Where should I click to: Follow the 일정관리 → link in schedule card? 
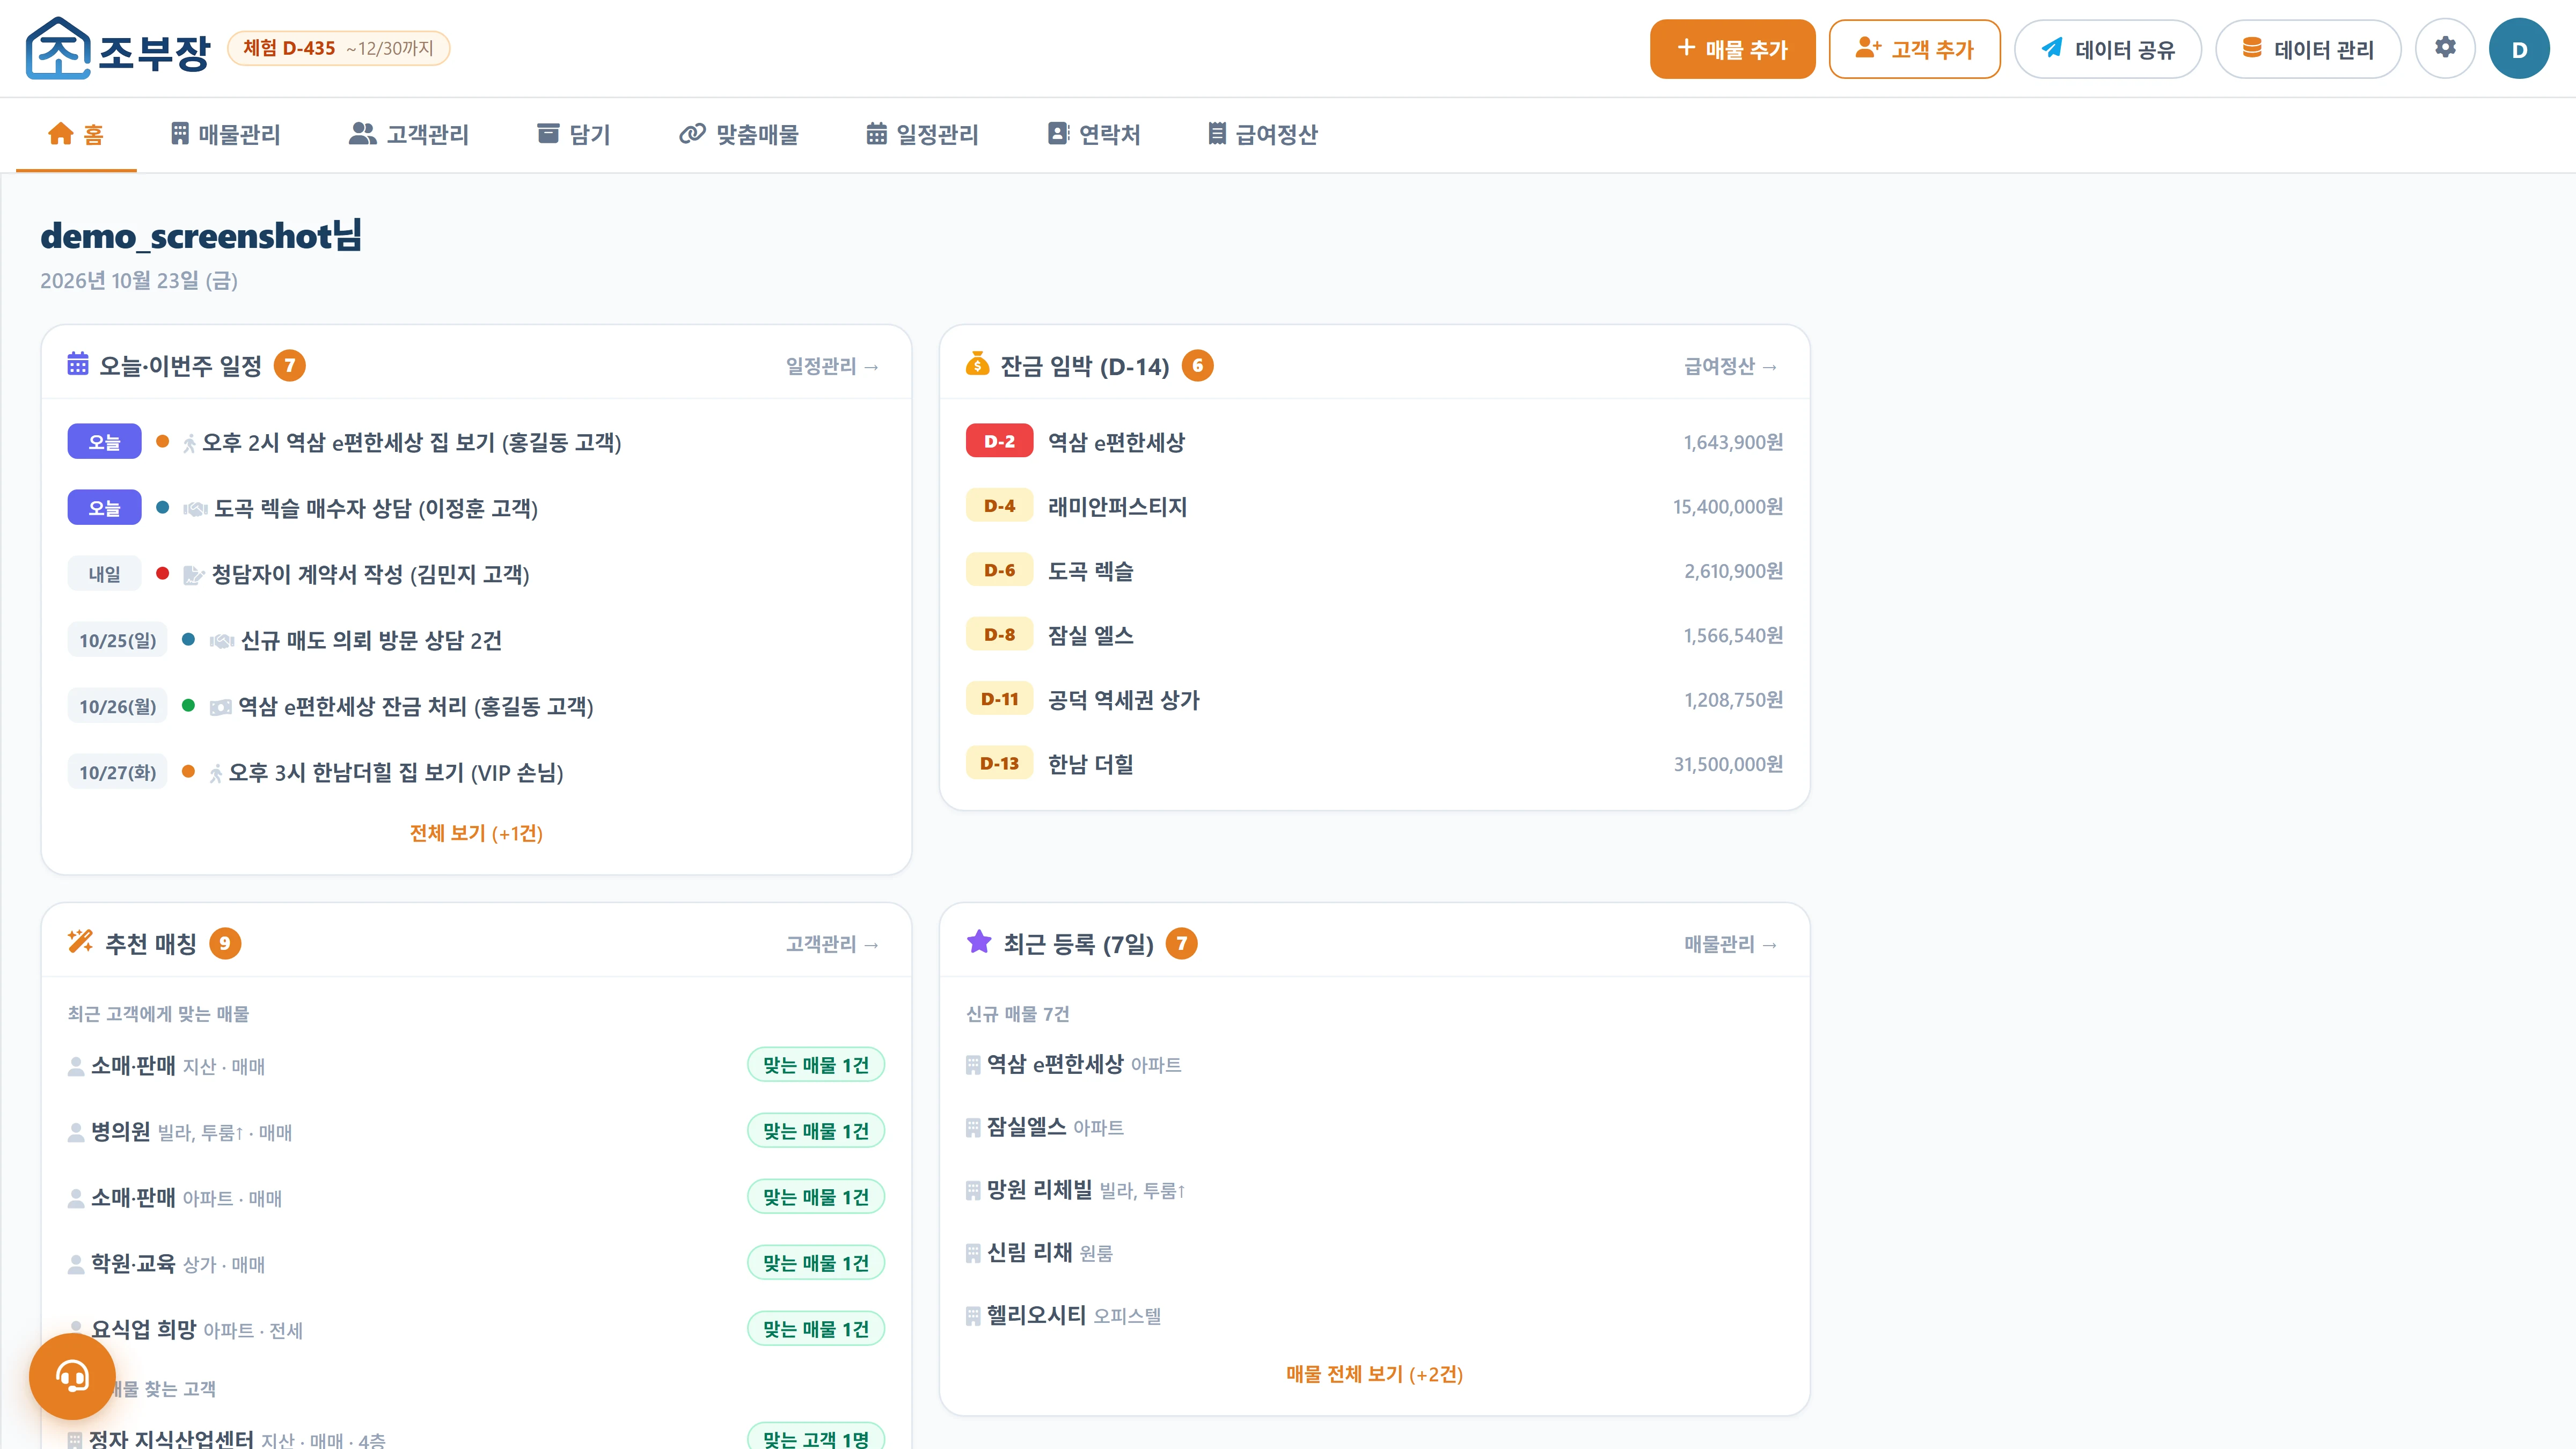(832, 366)
